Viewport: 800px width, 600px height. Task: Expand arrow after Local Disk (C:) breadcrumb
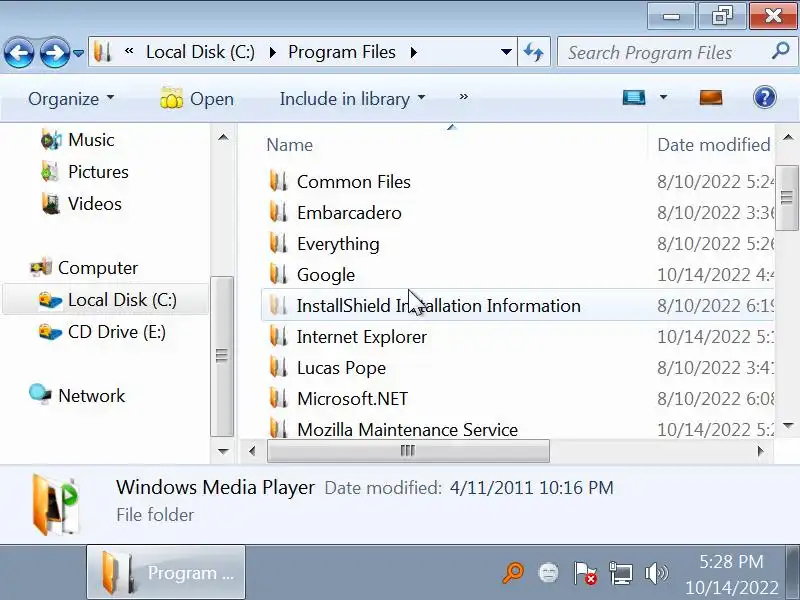pos(273,52)
